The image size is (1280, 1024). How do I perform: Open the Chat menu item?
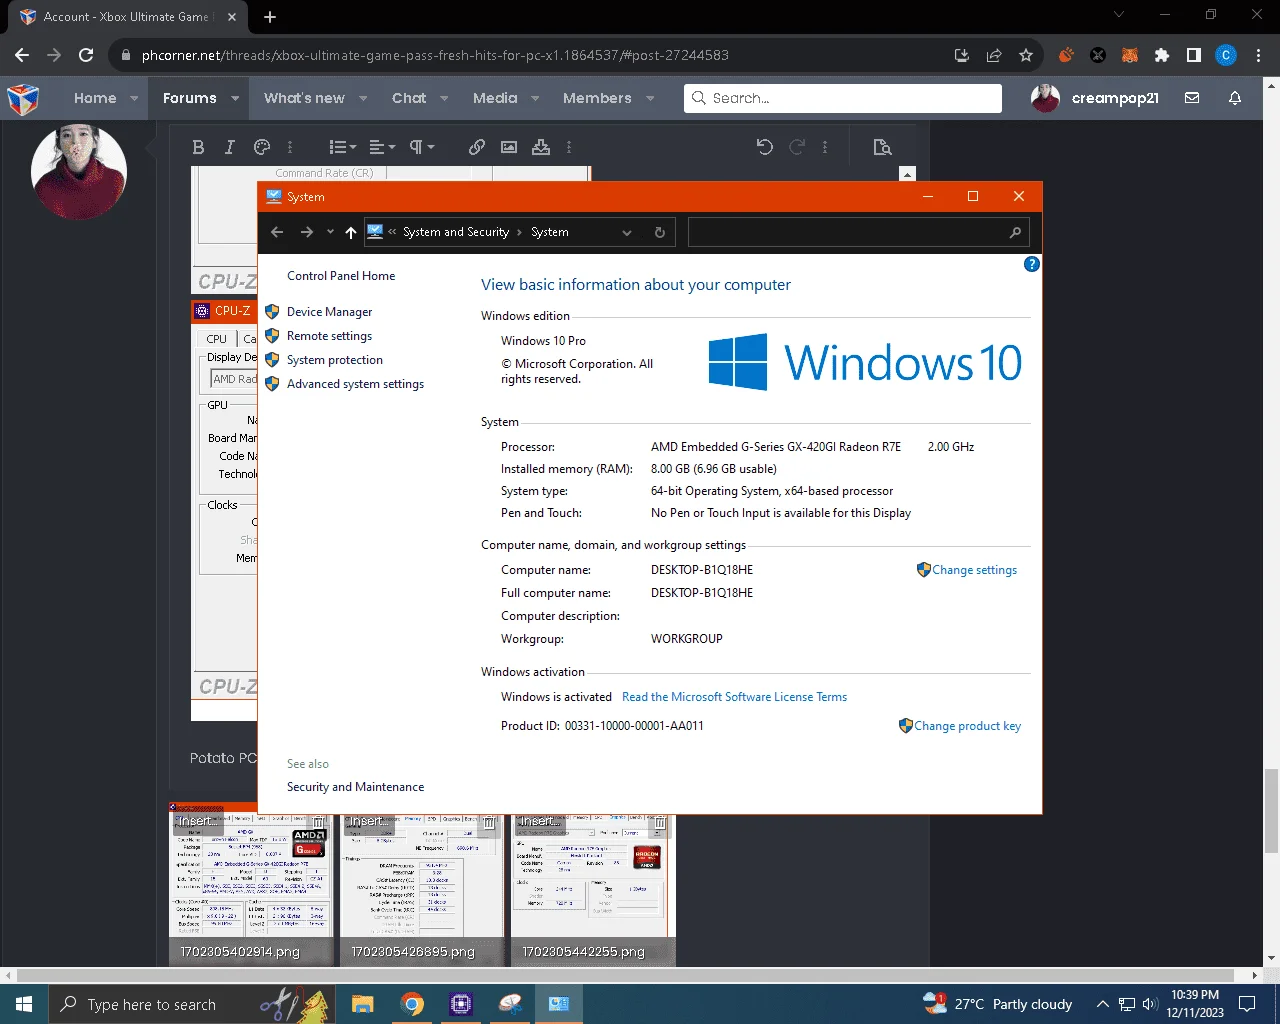409,98
